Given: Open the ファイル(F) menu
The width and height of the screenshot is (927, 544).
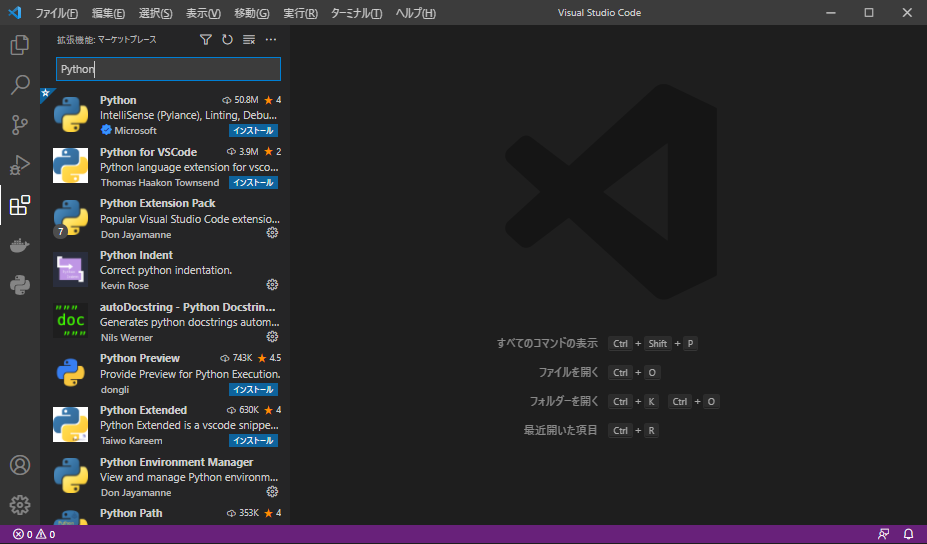Looking at the screenshot, I should click(x=57, y=13).
